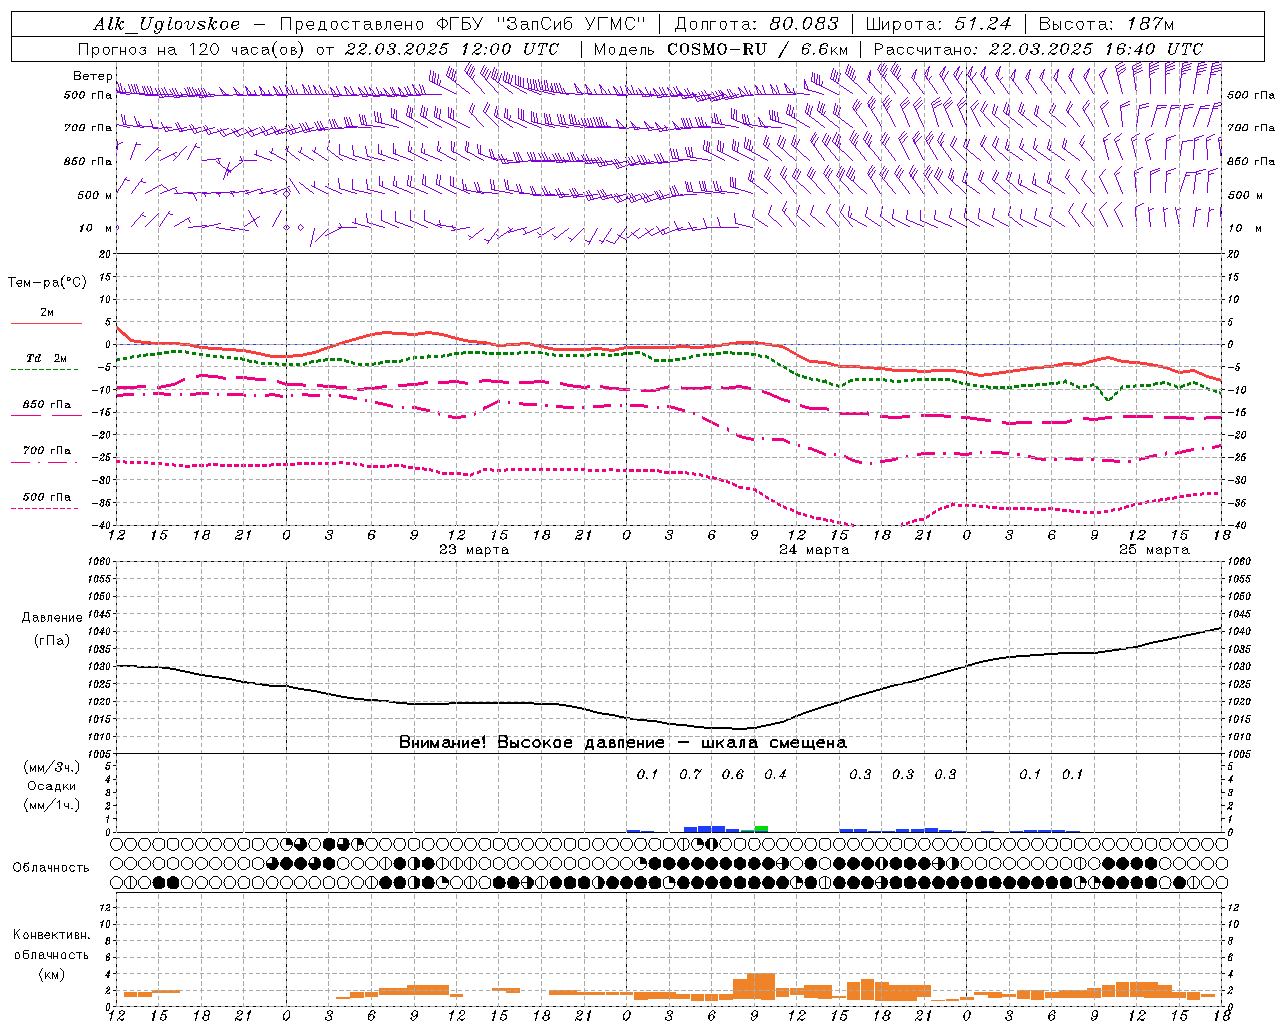Click the 24 марта date label

coord(814,550)
